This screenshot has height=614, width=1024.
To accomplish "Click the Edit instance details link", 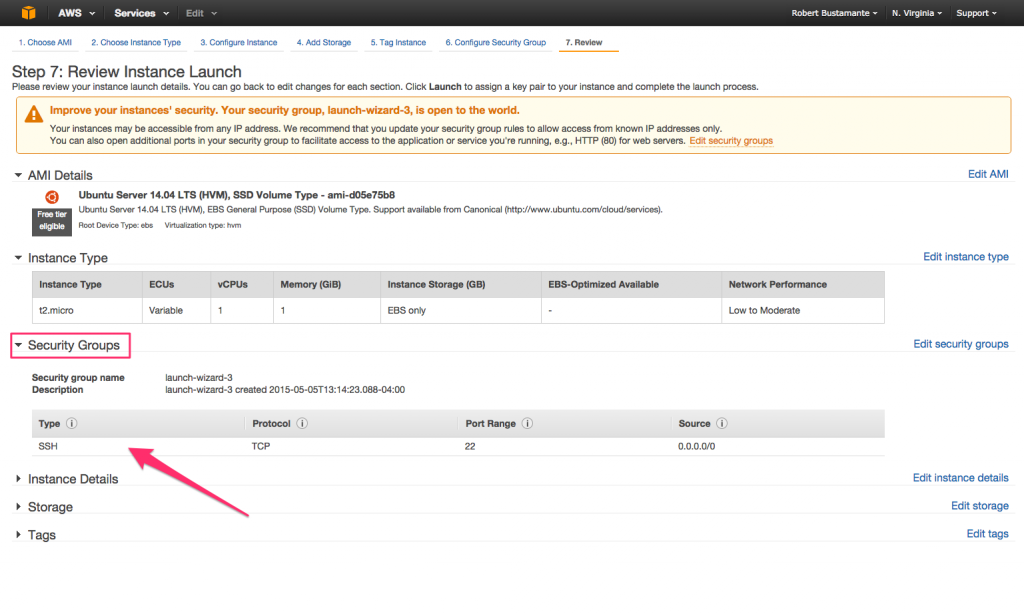I will pos(961,477).
